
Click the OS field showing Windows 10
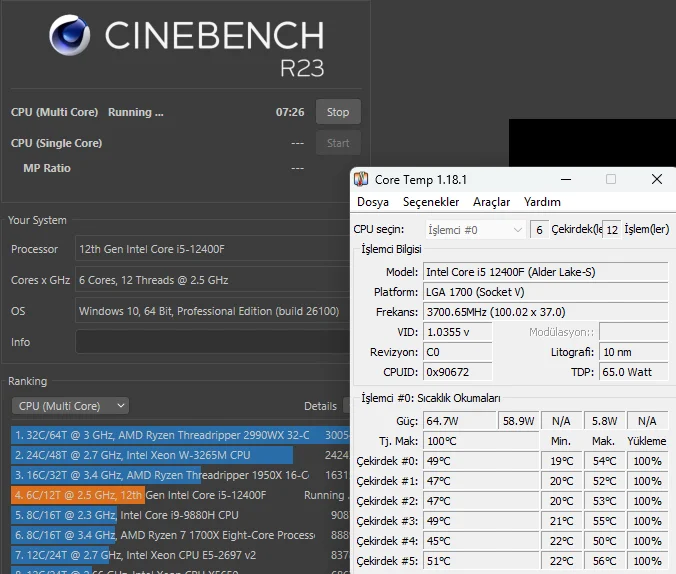click(x=213, y=311)
